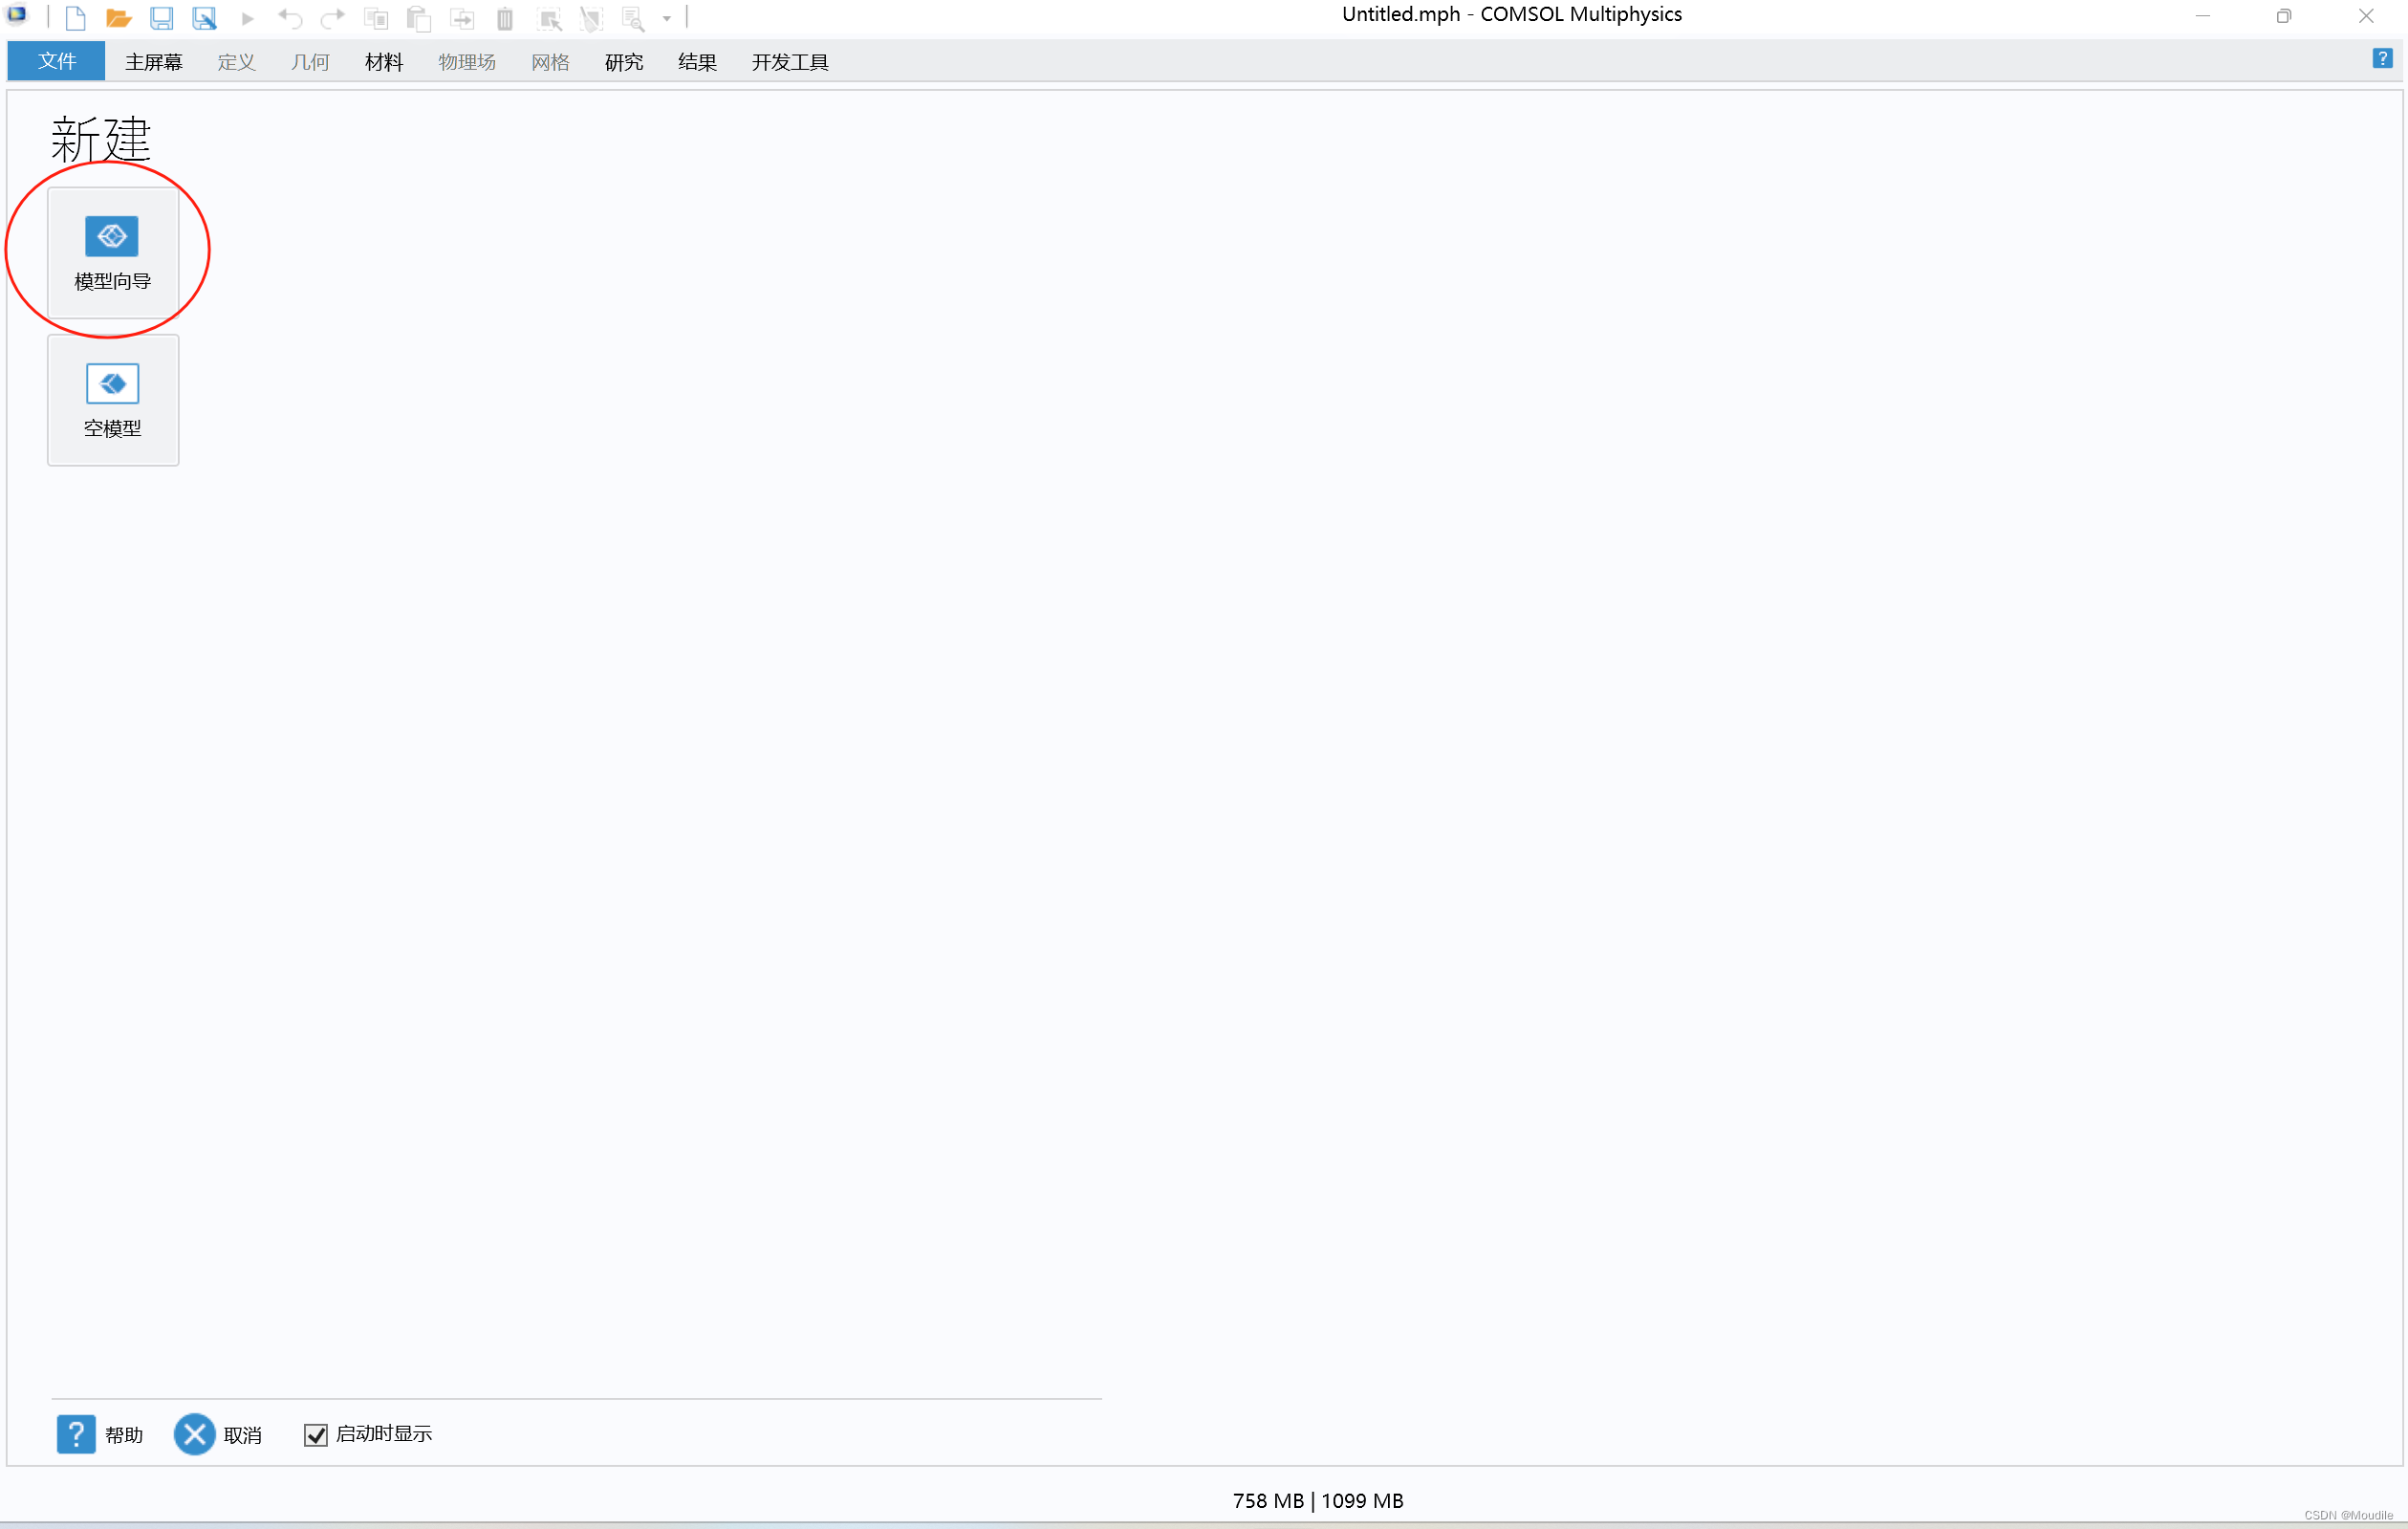Click the Paste clipboard icon
Image resolution: width=2408 pixels, height=1529 pixels.
click(x=418, y=18)
